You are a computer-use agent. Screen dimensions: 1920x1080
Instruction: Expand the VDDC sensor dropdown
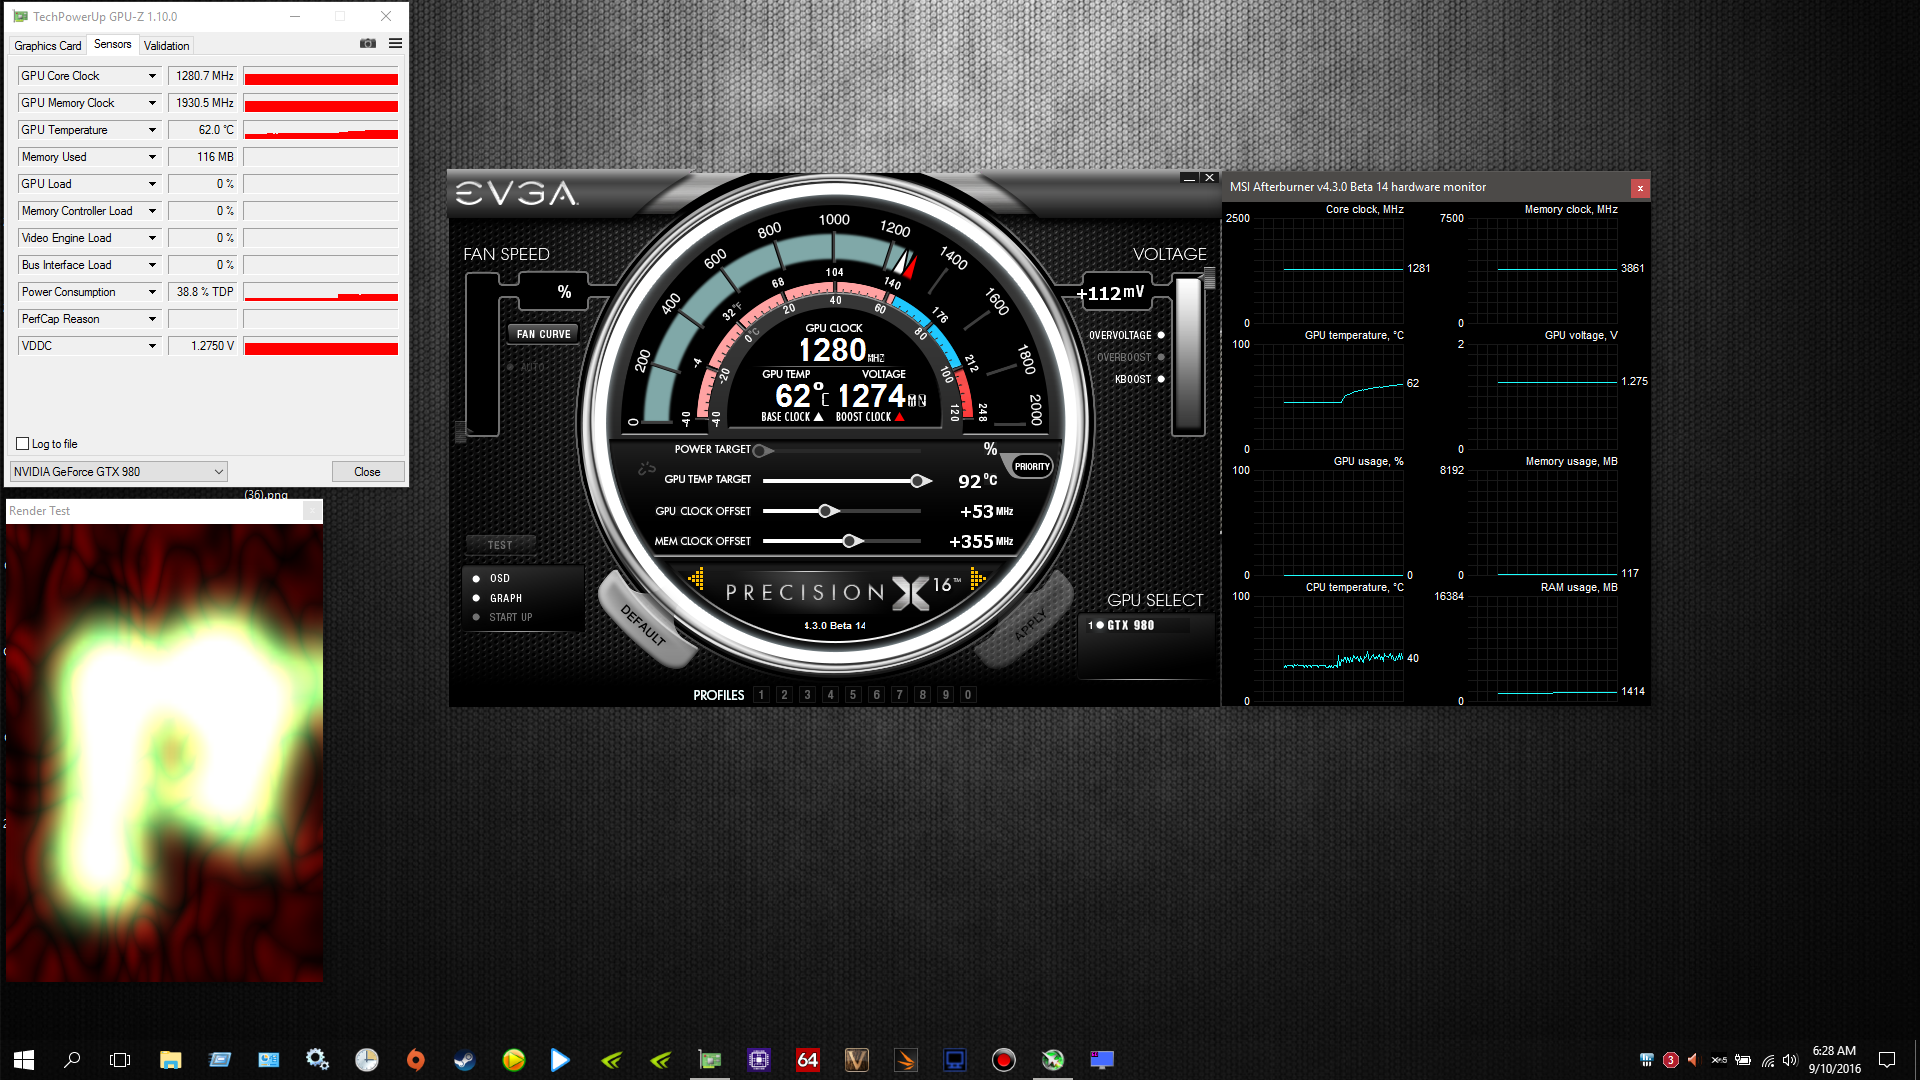[x=152, y=346]
